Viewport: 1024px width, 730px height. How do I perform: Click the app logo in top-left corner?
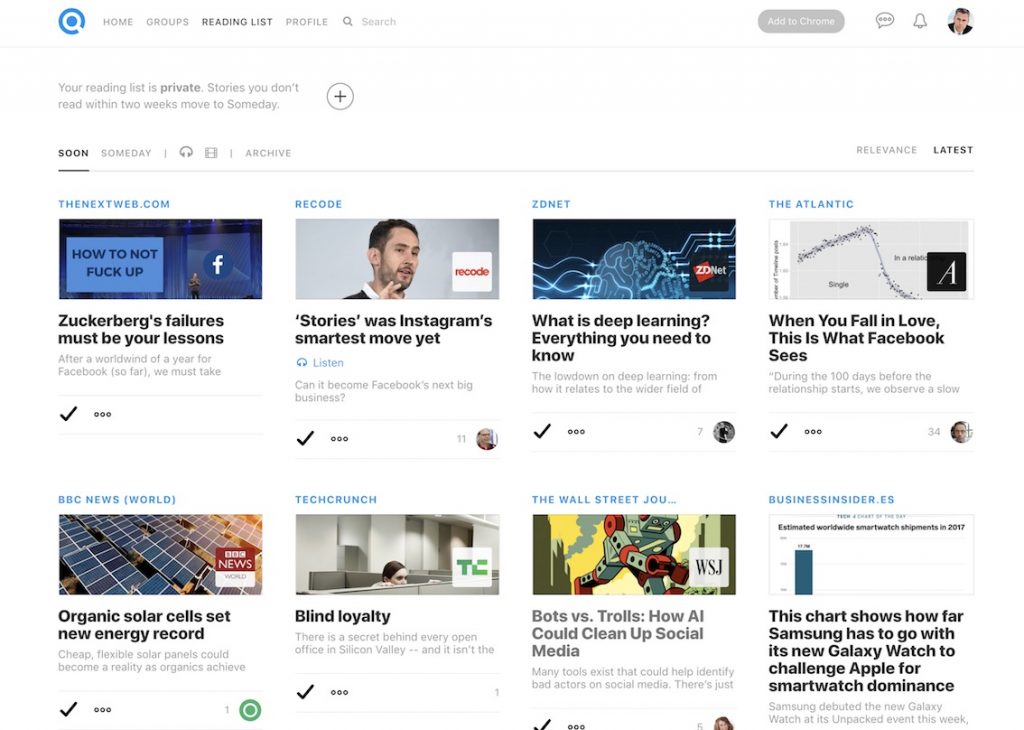71,21
